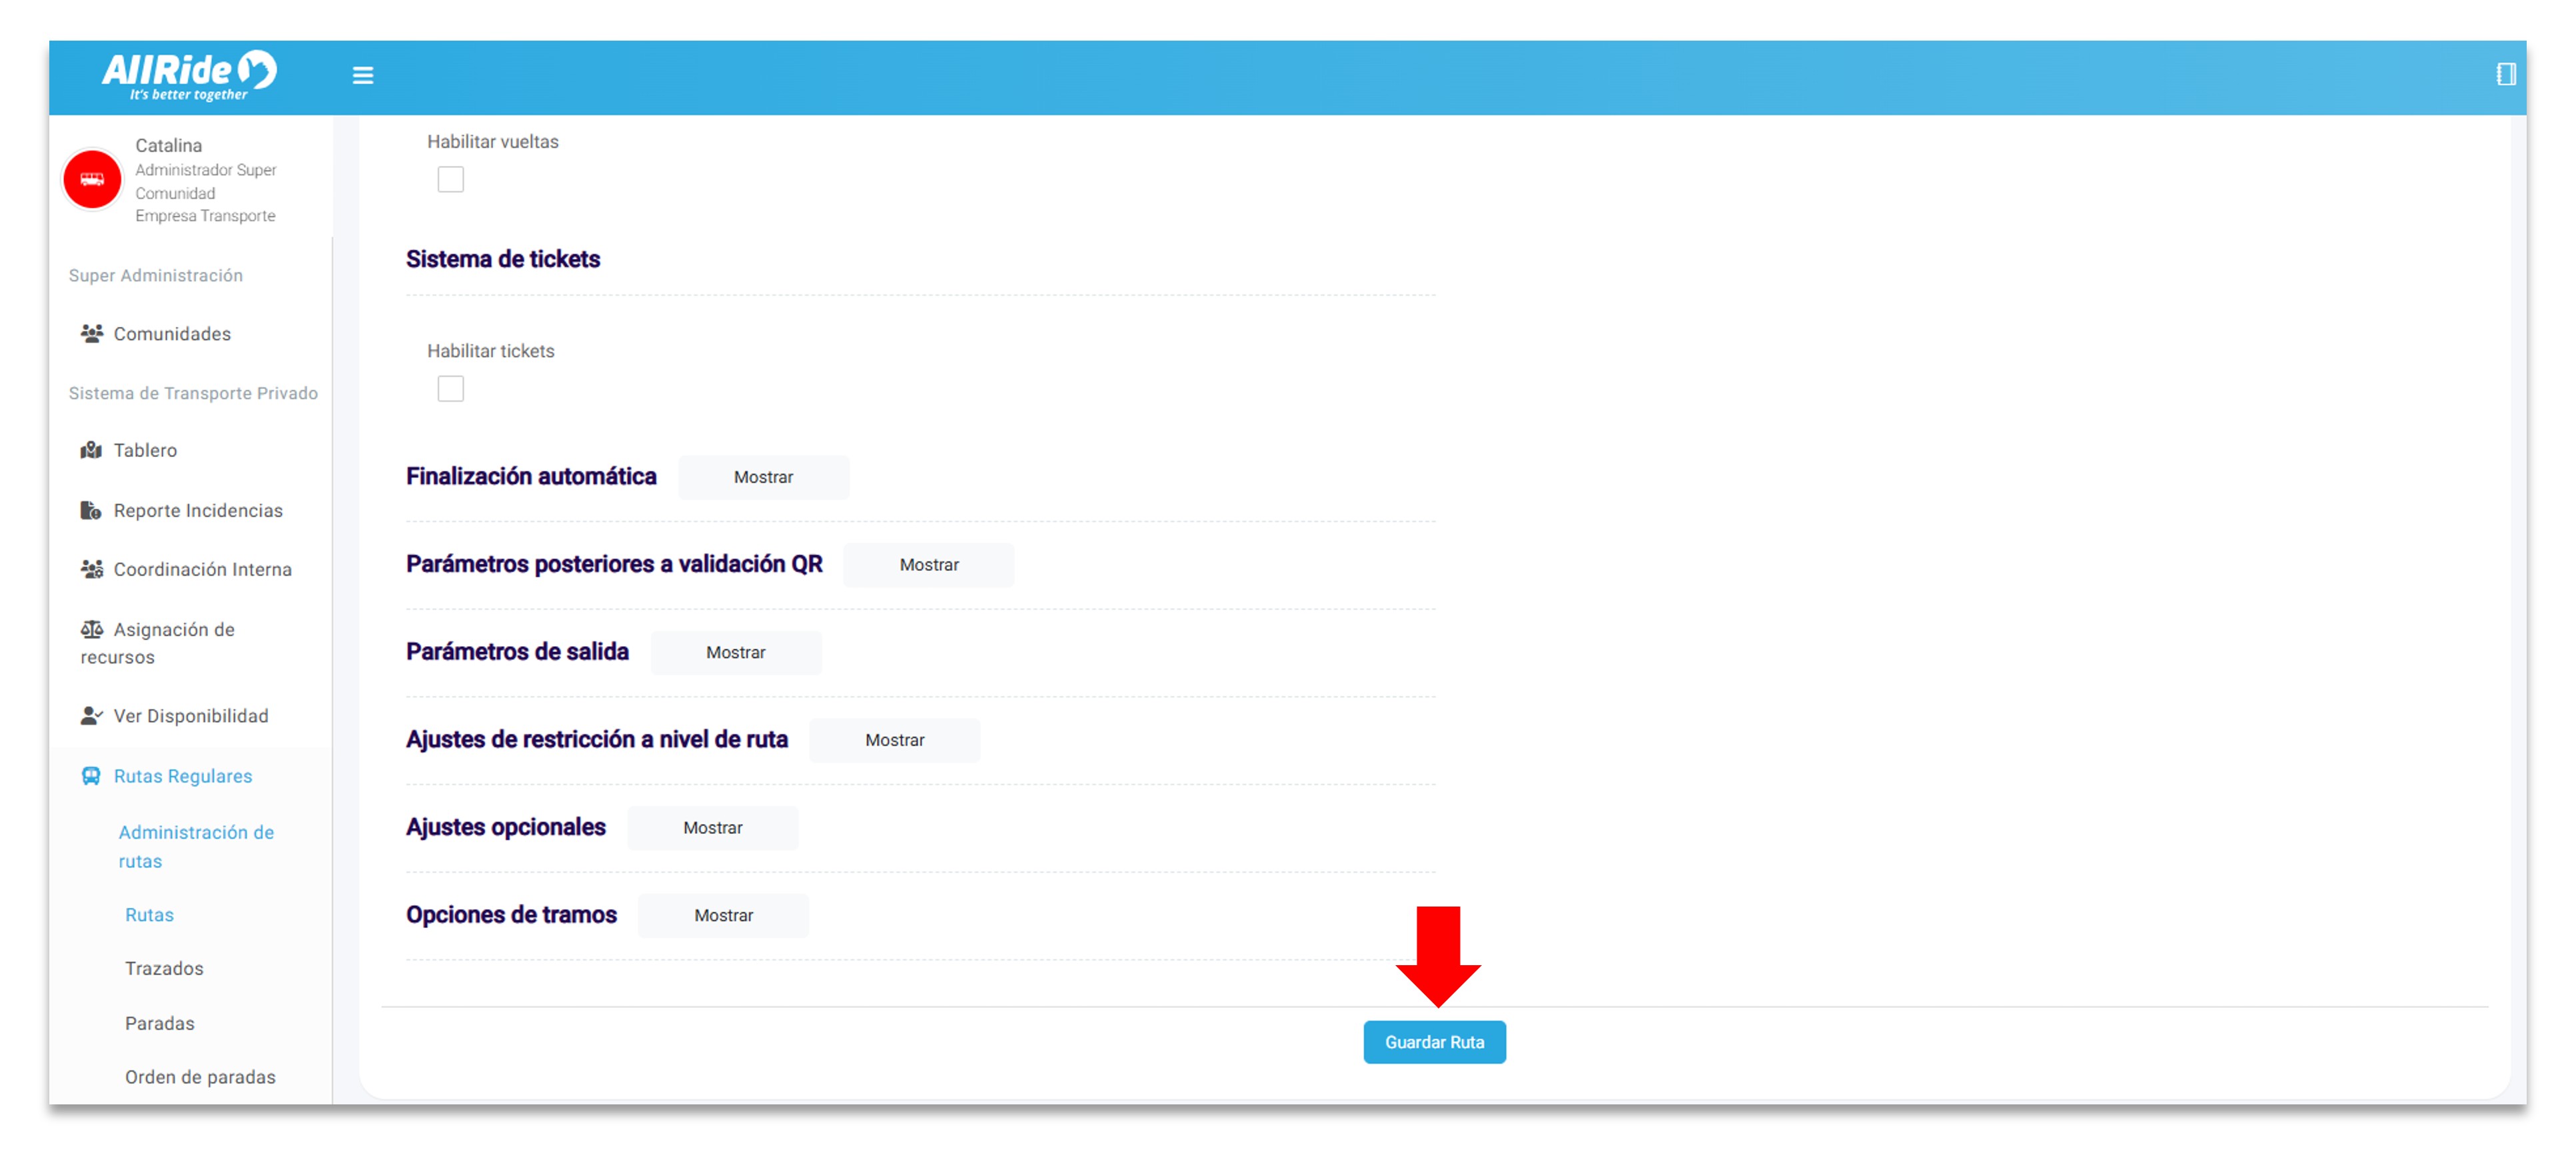Viewport: 2576px width, 1167px height.
Task: Click the Rutas Regulares bus icon
Action: tap(91, 776)
